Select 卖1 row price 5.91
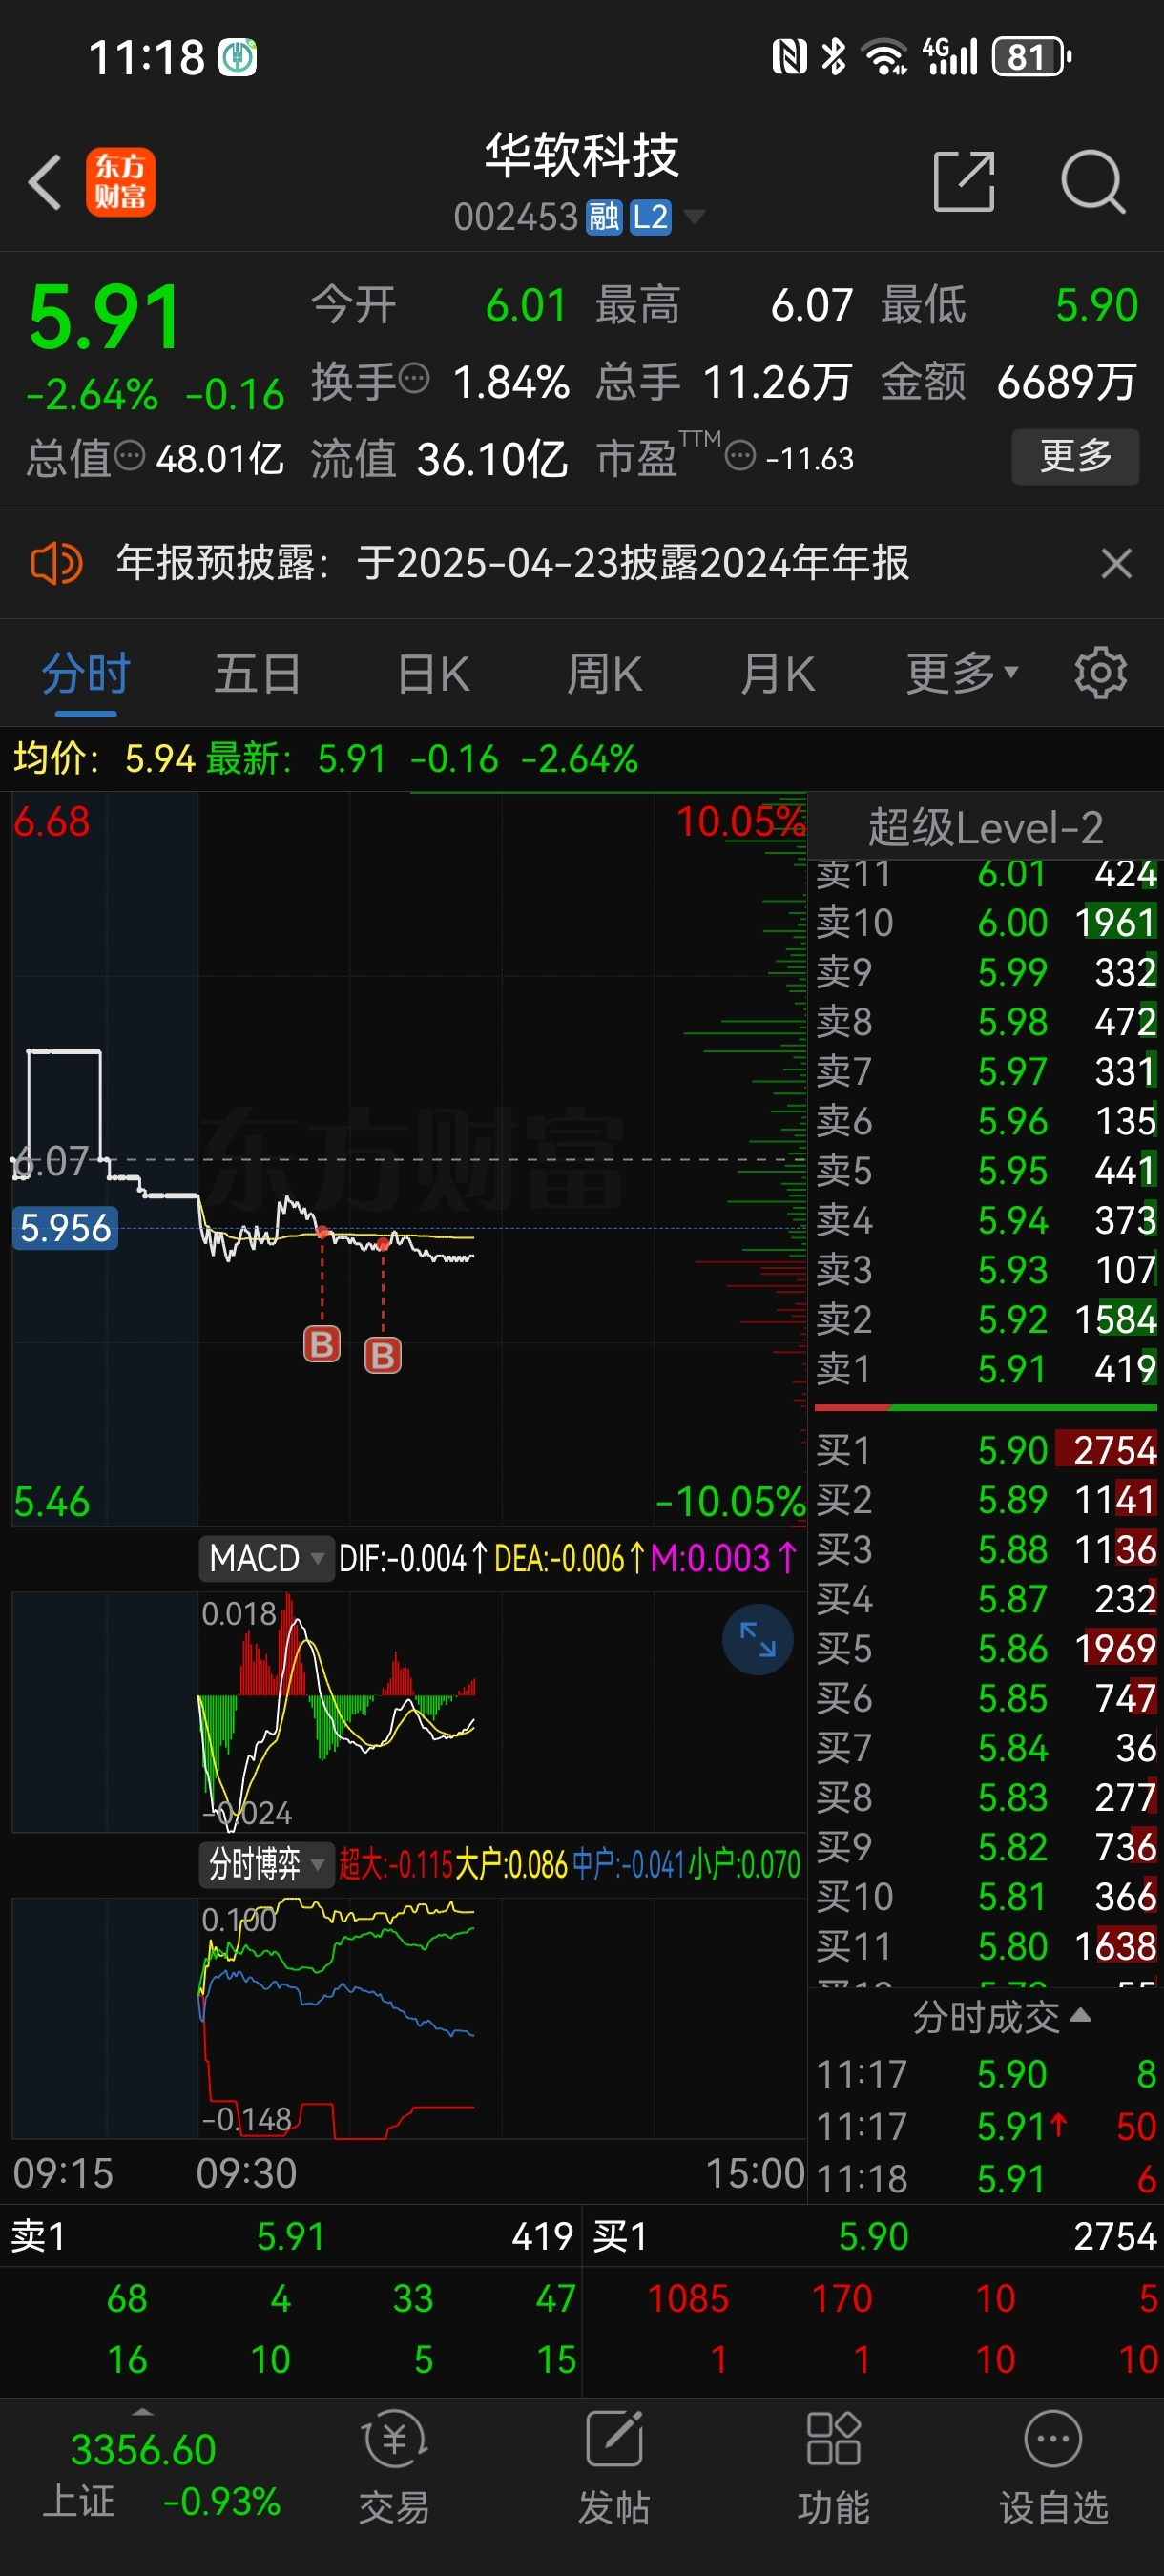 pyautogui.click(x=1012, y=1369)
